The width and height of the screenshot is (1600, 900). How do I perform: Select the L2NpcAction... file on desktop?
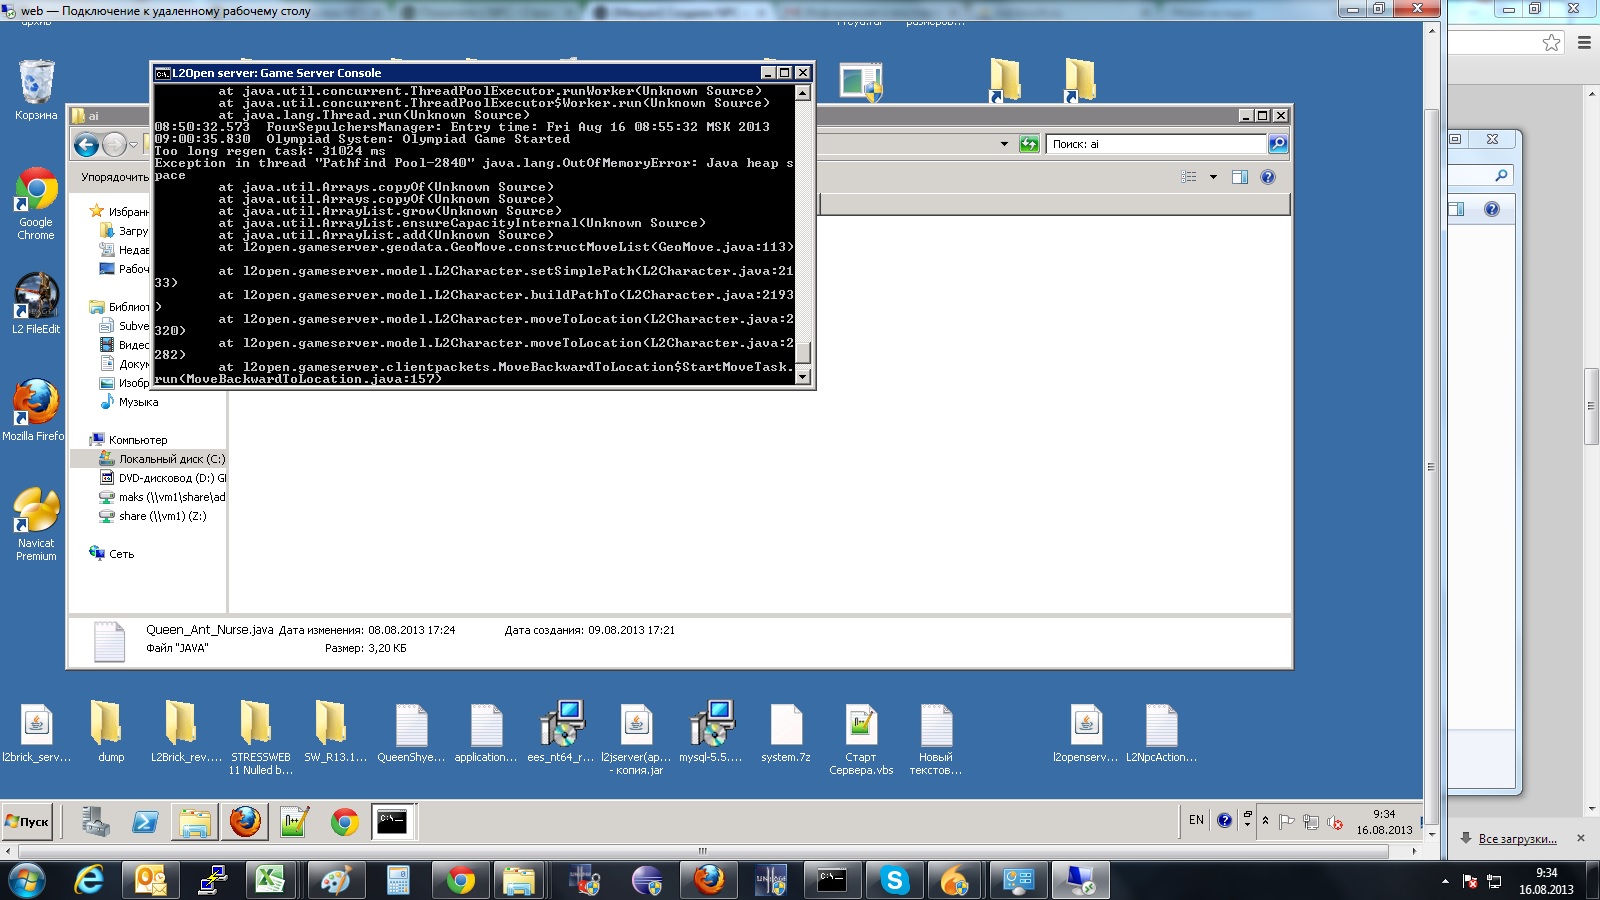[x=1161, y=732]
